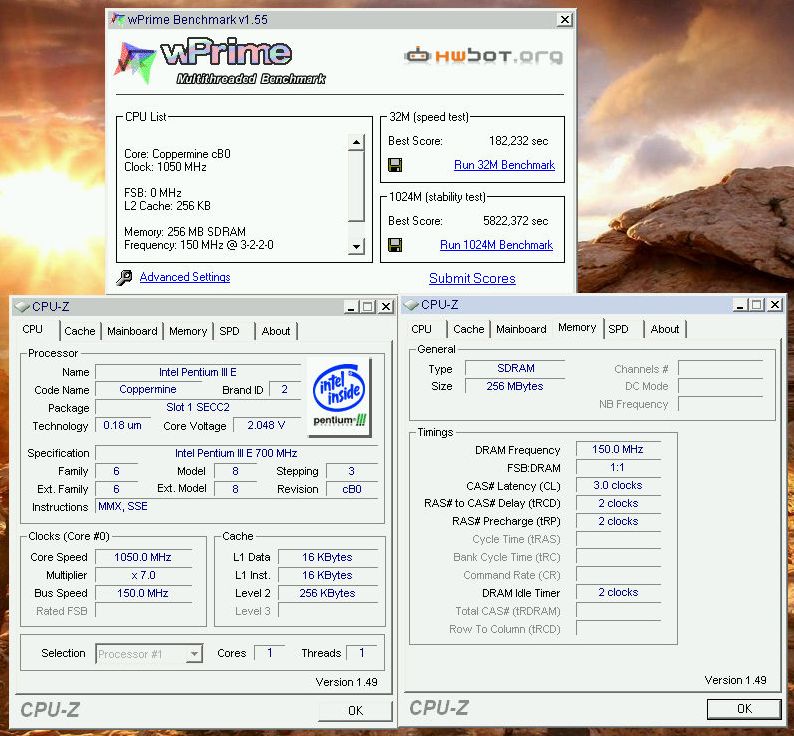This screenshot has width=794, height=736.
Task: Click the DRAM Frequency value 150.0 MHz
Action: tap(618, 449)
